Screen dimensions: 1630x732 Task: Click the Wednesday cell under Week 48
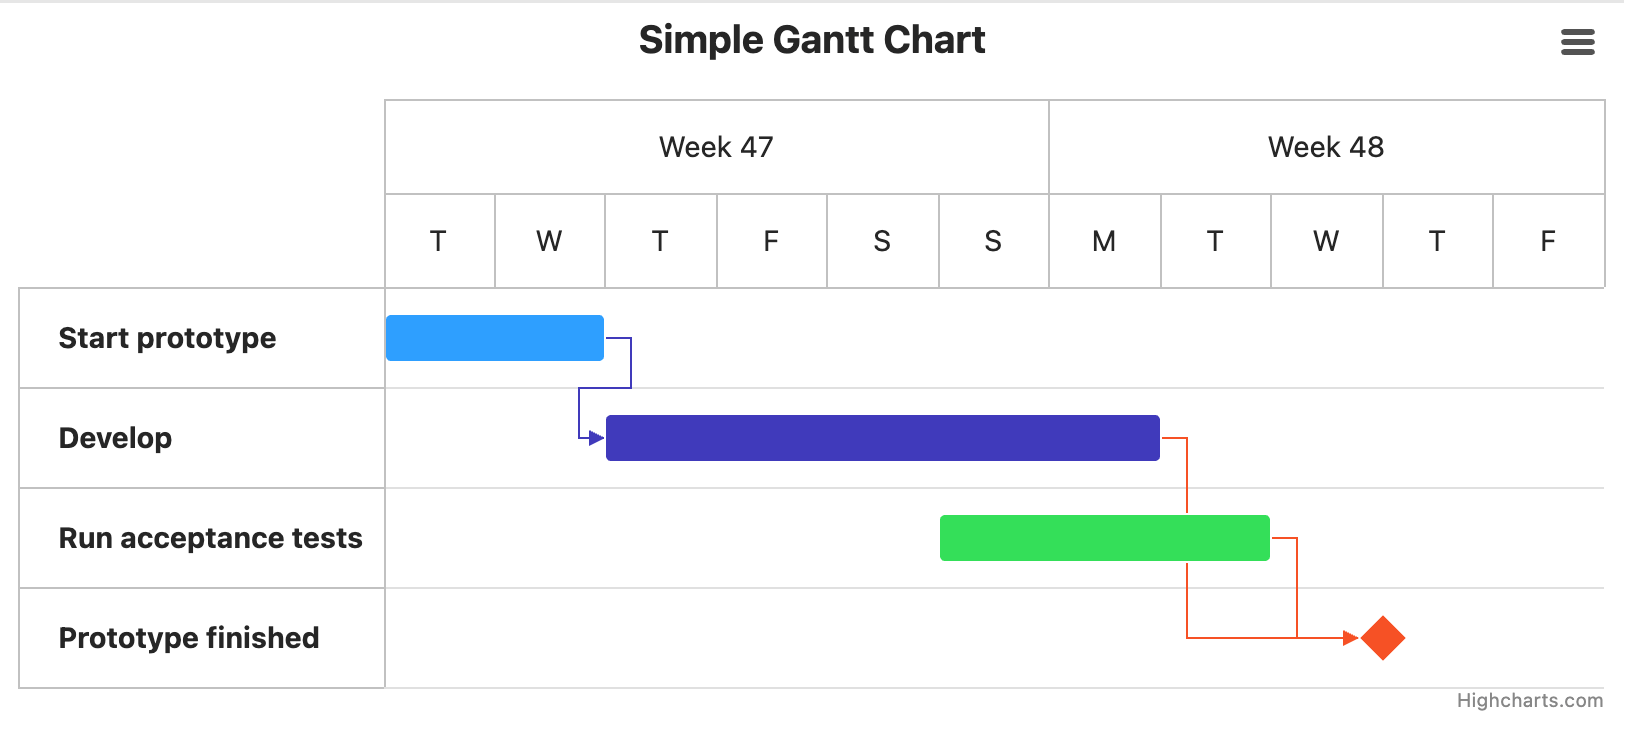tap(1325, 240)
